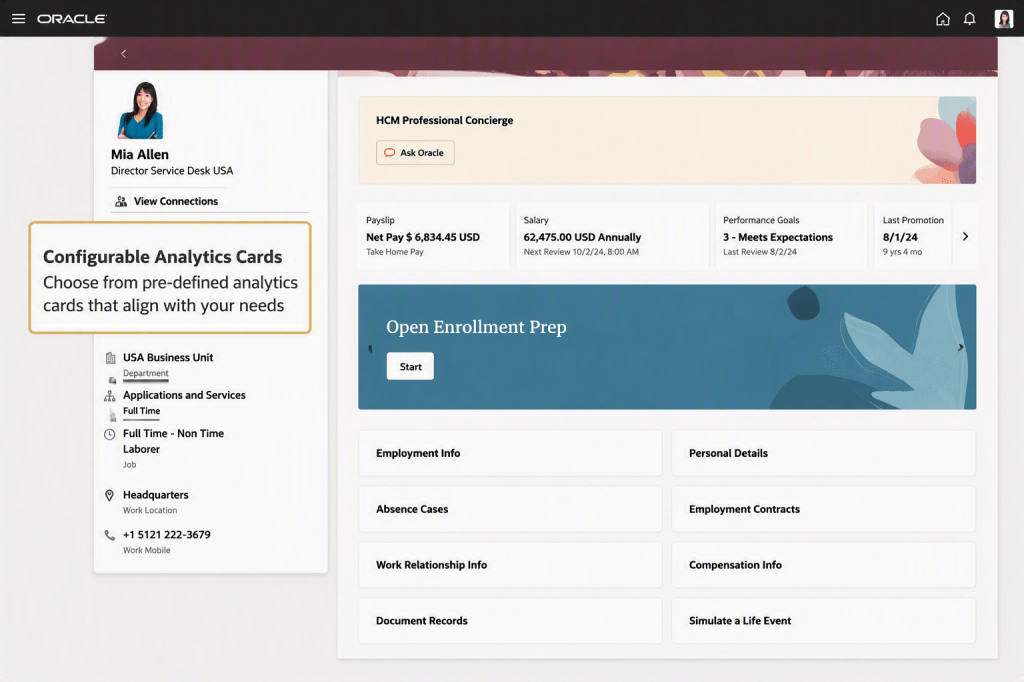This screenshot has height=682, width=1024.
Task: Open Personal Details section
Action: [x=824, y=453]
